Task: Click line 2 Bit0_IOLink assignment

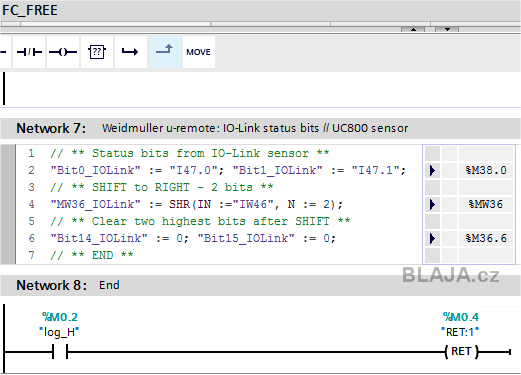Action: [137, 170]
